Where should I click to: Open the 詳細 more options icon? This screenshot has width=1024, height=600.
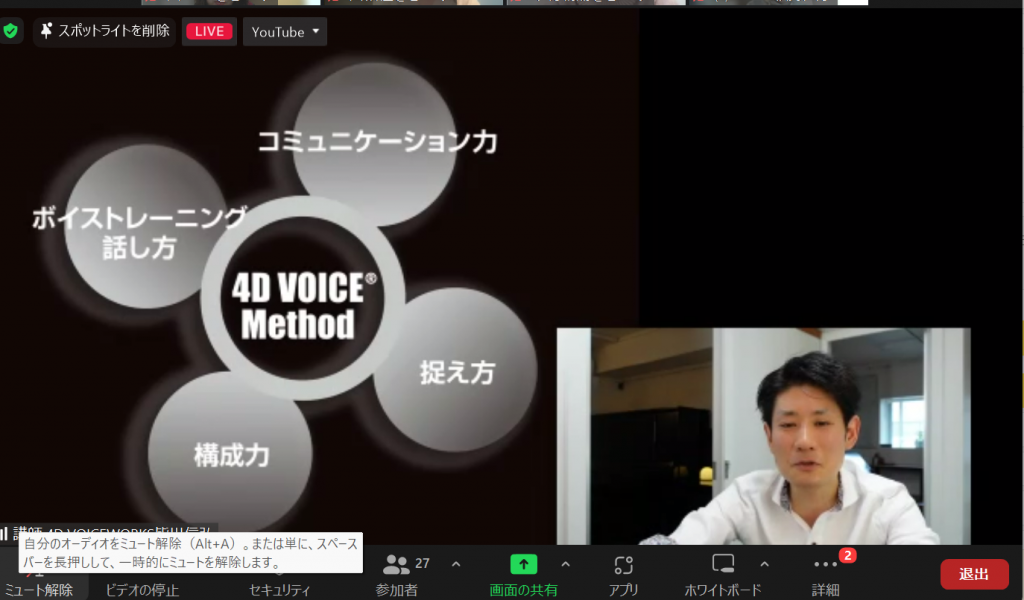click(x=825, y=564)
